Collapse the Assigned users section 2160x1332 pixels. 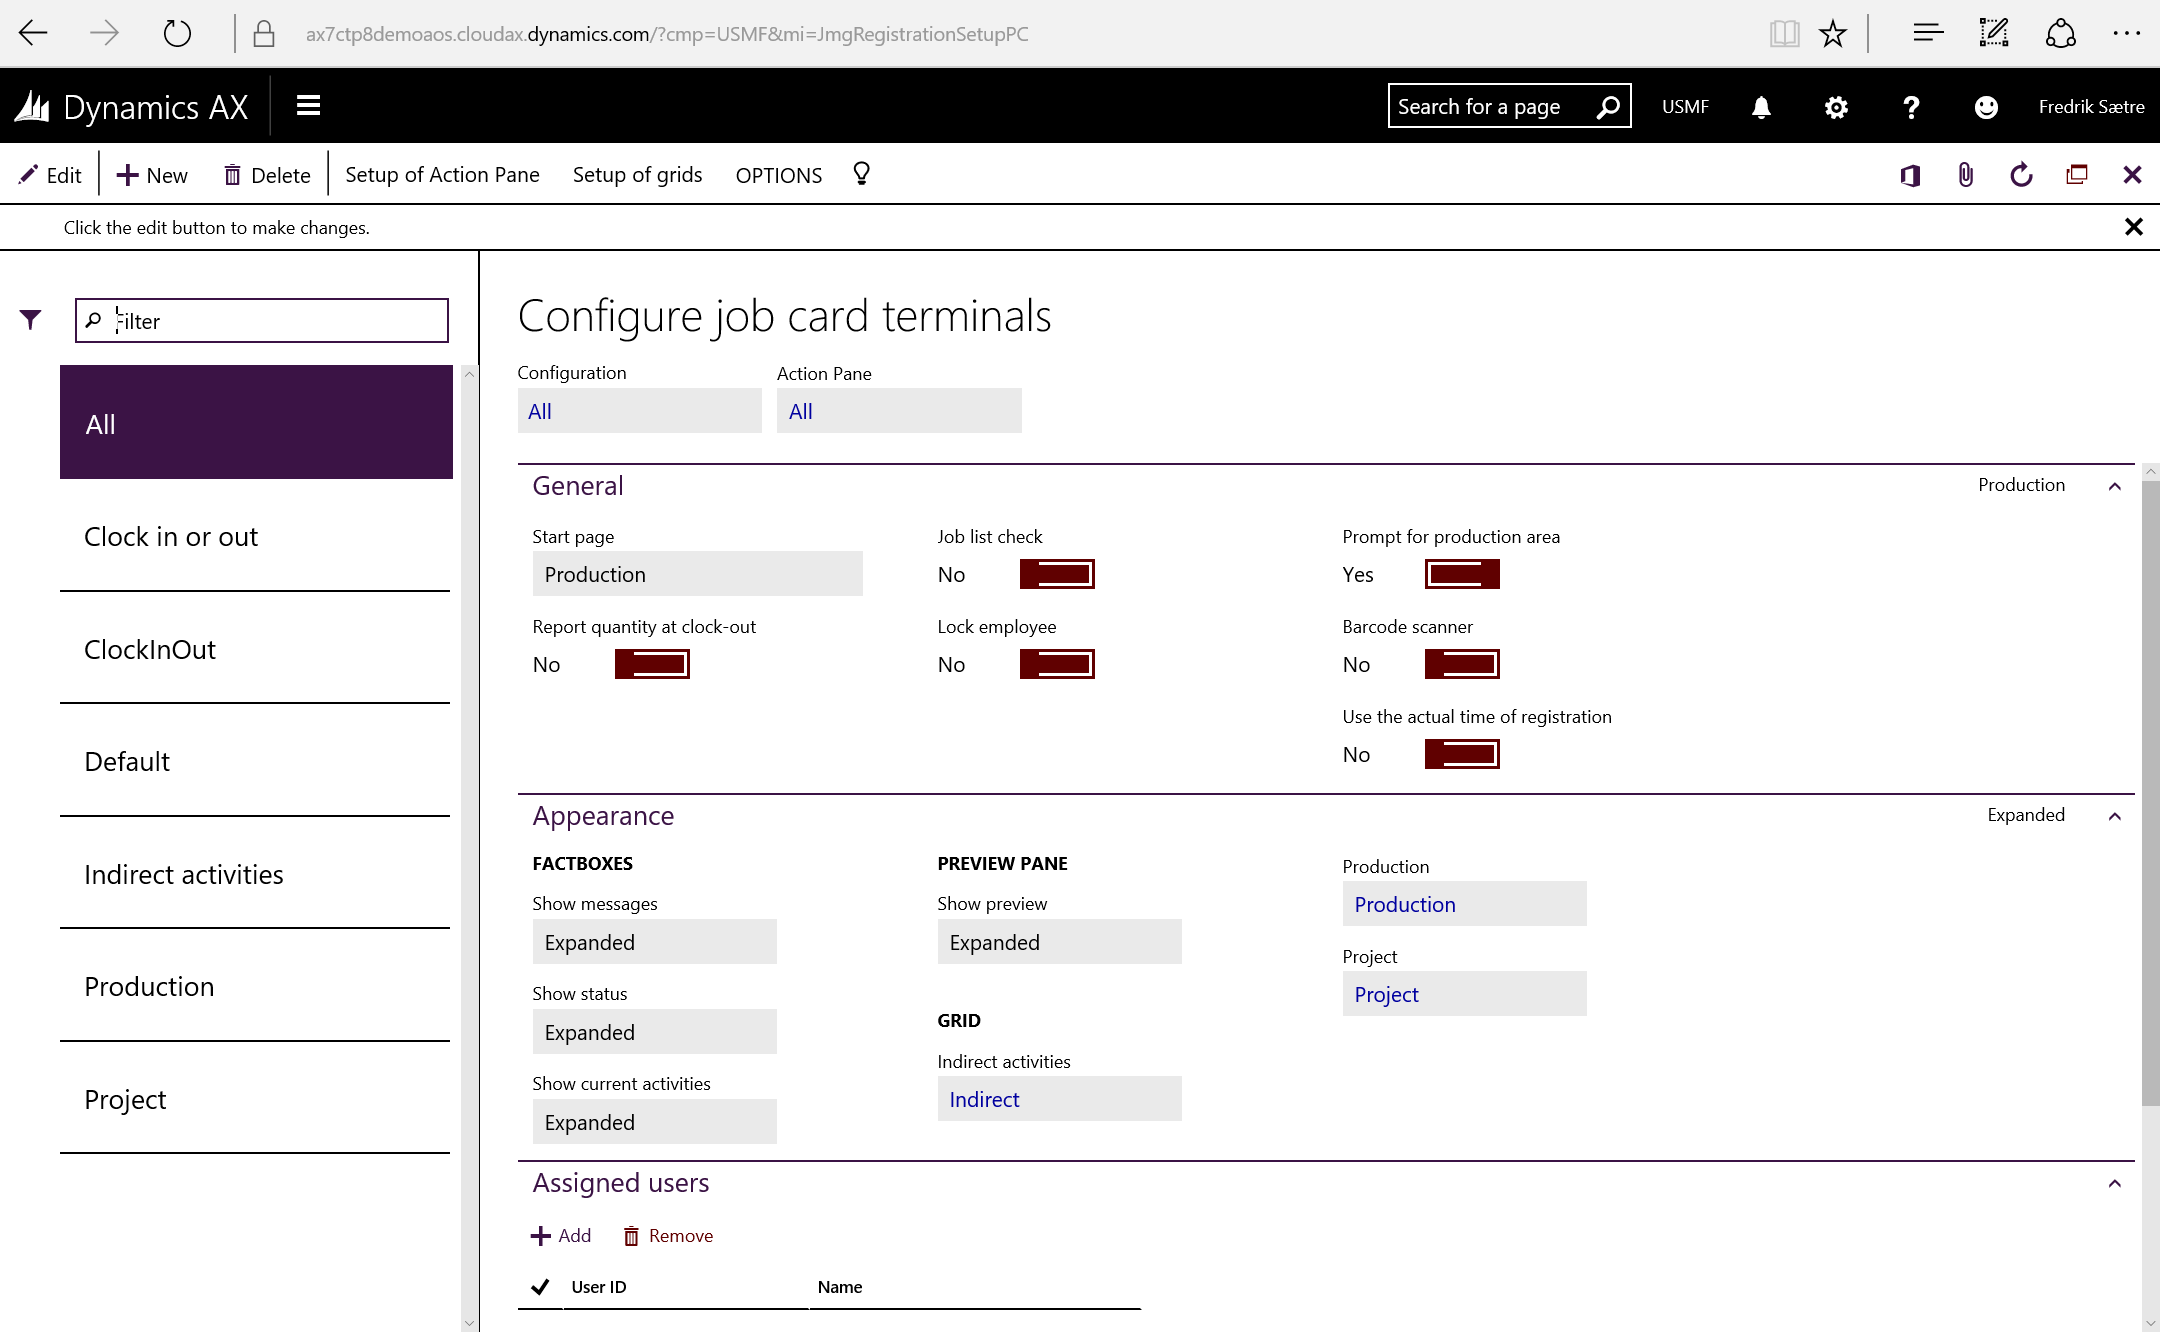click(2115, 1183)
